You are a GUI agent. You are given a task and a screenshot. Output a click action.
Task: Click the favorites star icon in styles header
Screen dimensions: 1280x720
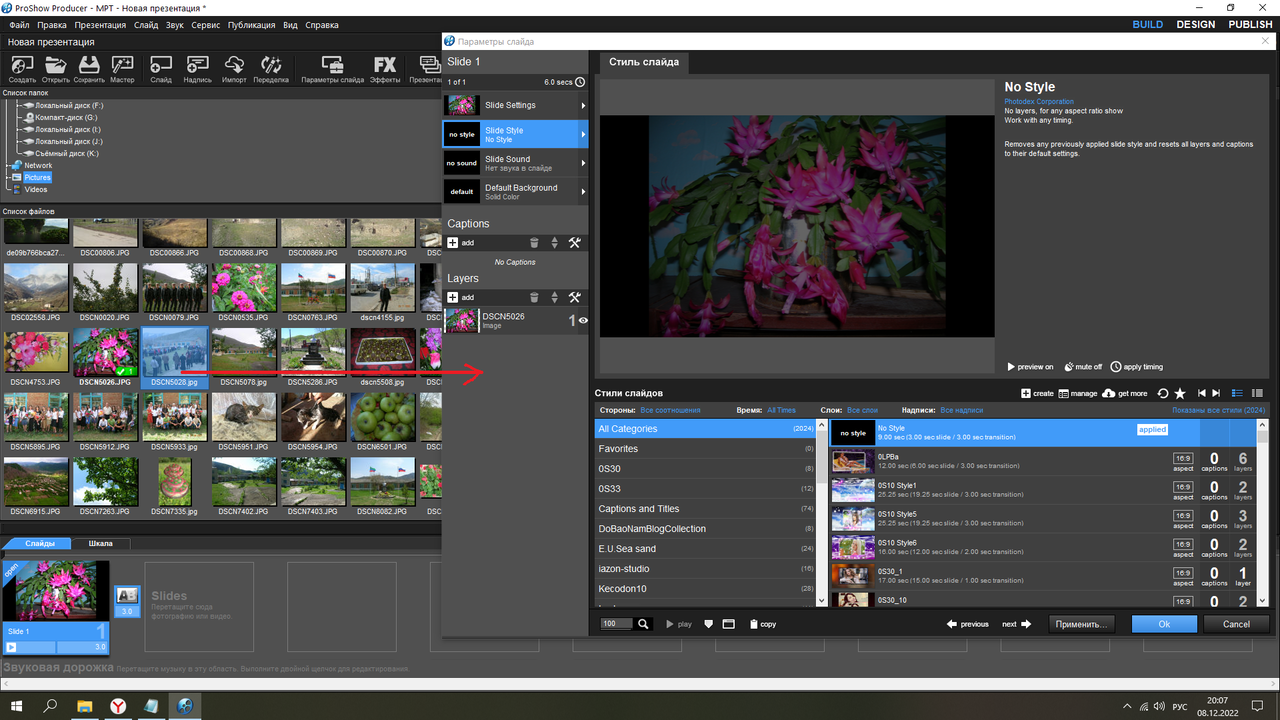click(1180, 394)
